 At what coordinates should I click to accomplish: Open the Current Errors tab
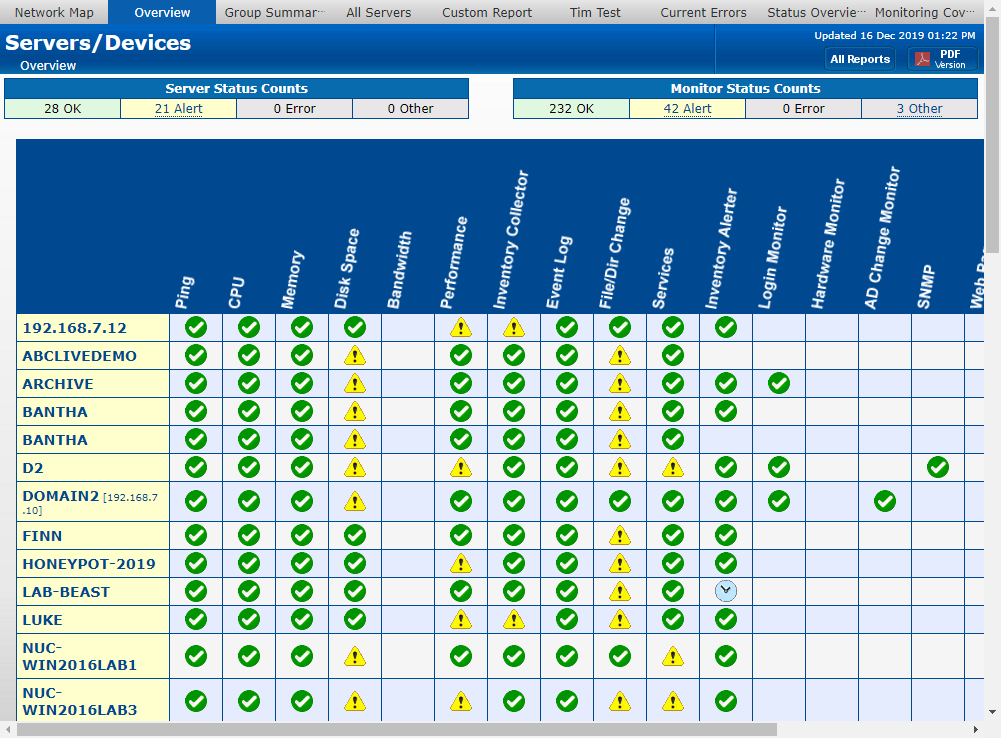click(x=704, y=12)
